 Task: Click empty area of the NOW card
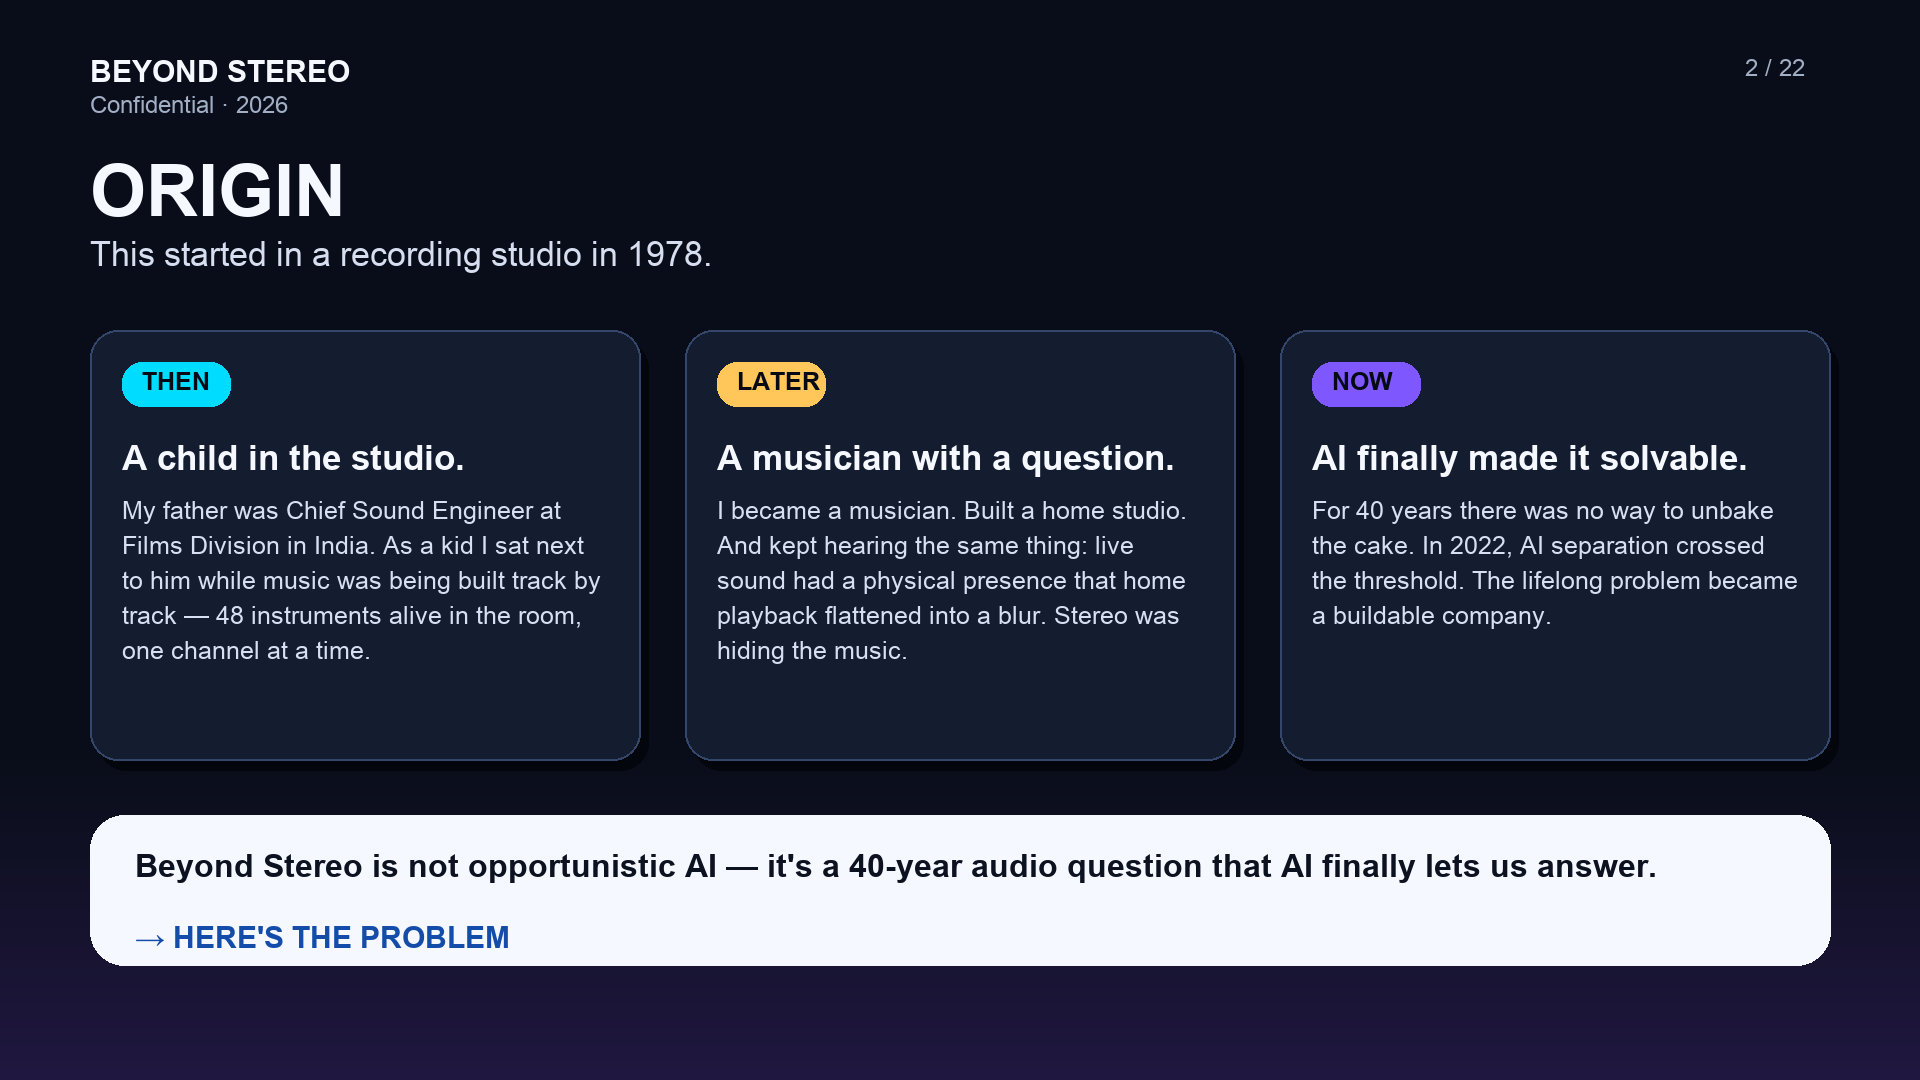click(1555, 700)
